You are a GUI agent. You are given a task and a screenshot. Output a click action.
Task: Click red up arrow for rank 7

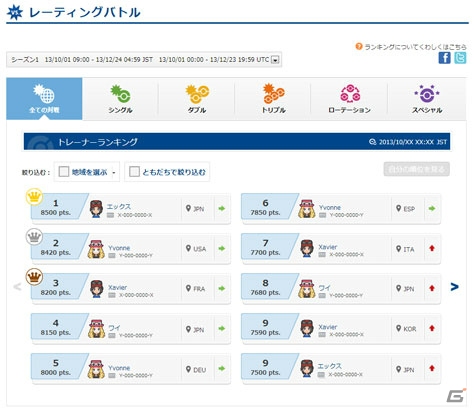coord(432,248)
